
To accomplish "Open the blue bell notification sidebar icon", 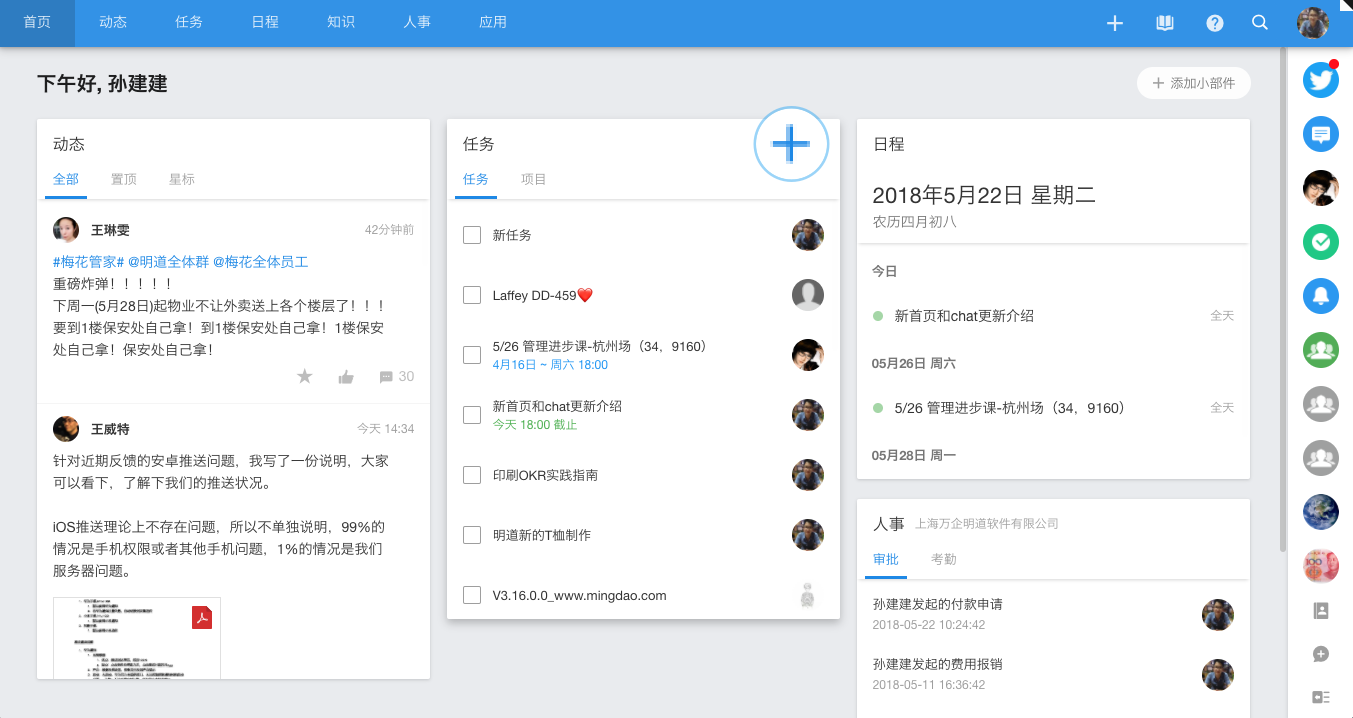I will tap(1321, 295).
